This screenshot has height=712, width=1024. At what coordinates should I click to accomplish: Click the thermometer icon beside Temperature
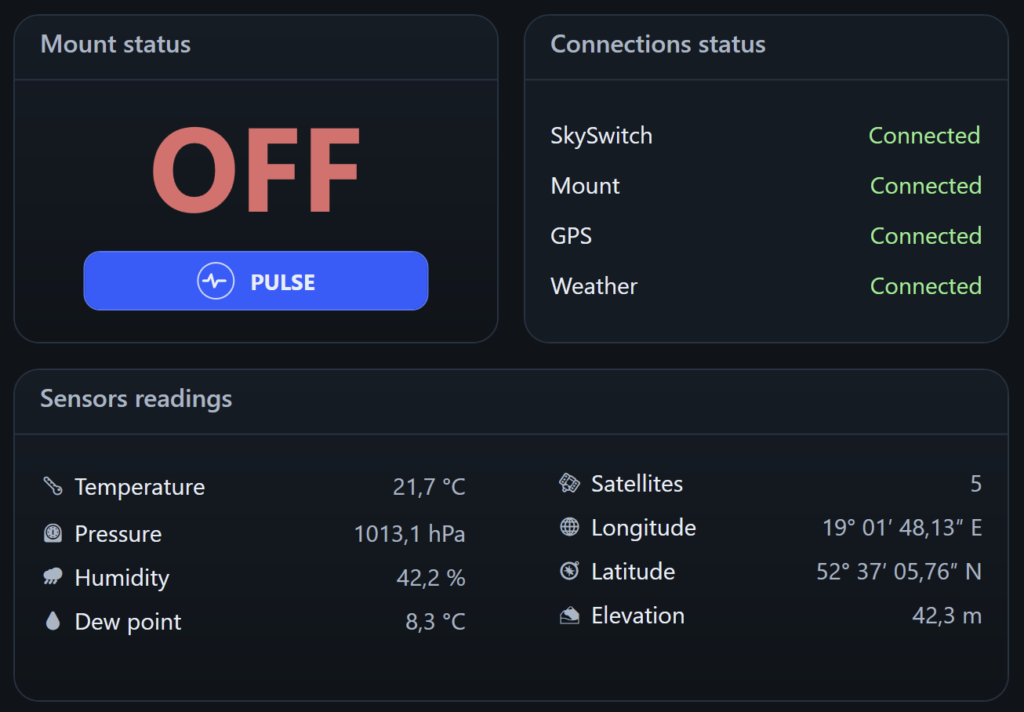click(x=53, y=487)
